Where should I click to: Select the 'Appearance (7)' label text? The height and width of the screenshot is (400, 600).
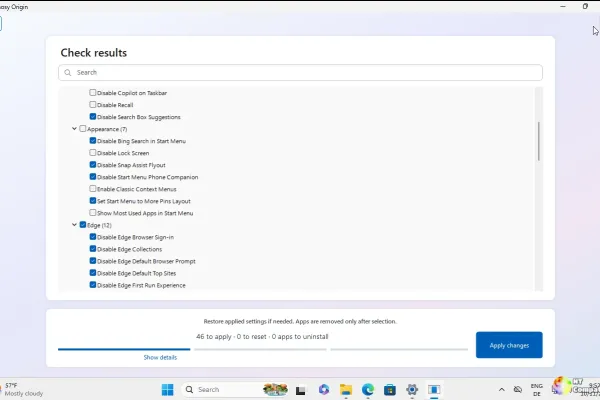pos(107,129)
